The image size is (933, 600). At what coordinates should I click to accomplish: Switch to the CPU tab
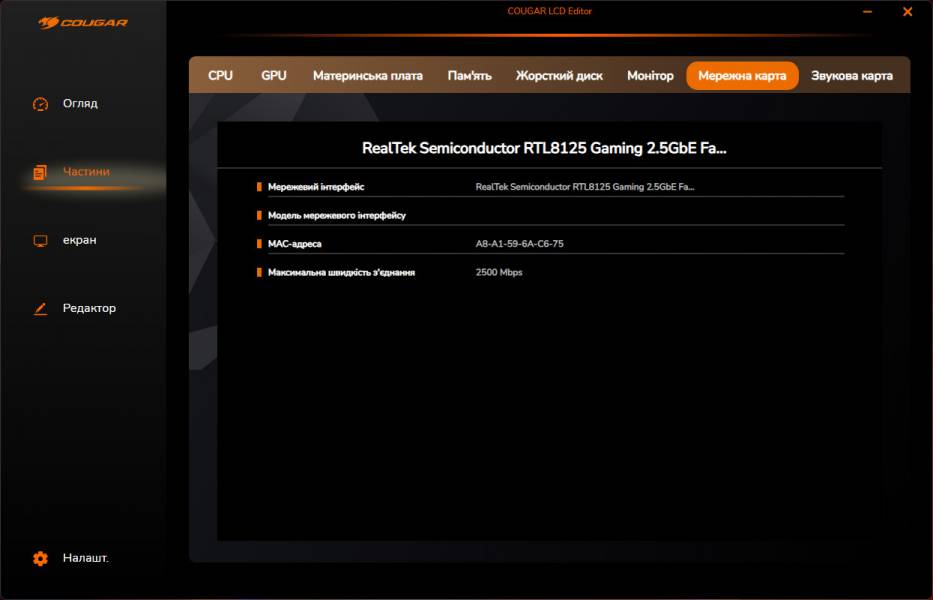pyautogui.click(x=220, y=76)
